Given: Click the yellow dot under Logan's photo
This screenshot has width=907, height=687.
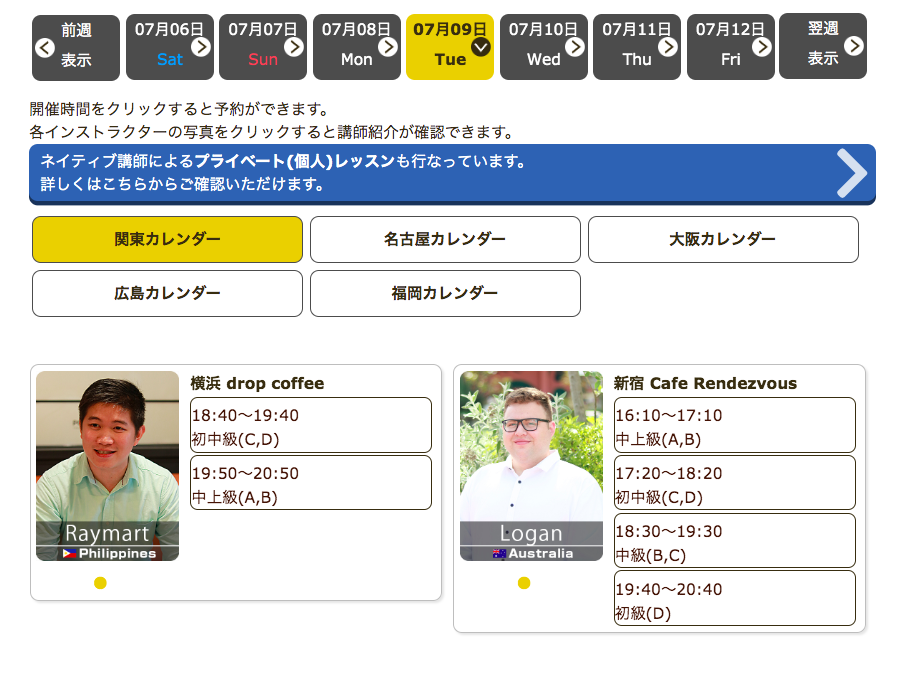Looking at the screenshot, I should point(524,583).
